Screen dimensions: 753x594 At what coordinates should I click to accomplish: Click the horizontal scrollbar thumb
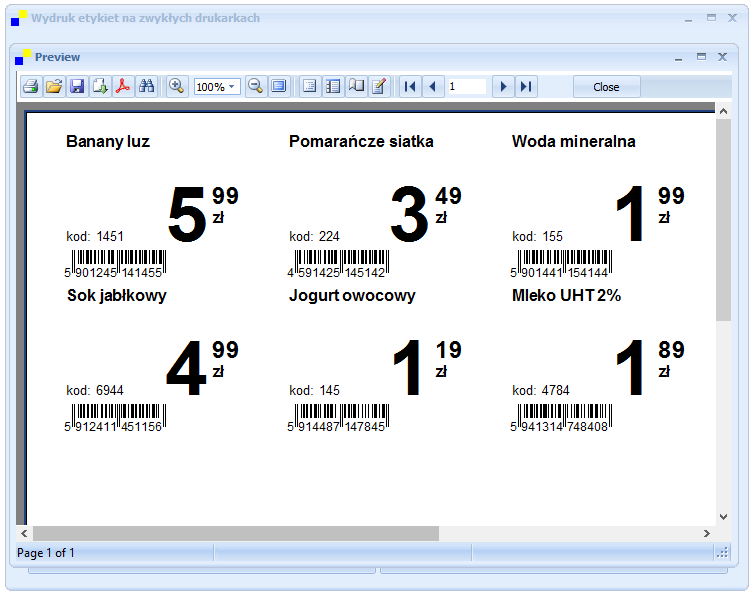[x=236, y=533]
